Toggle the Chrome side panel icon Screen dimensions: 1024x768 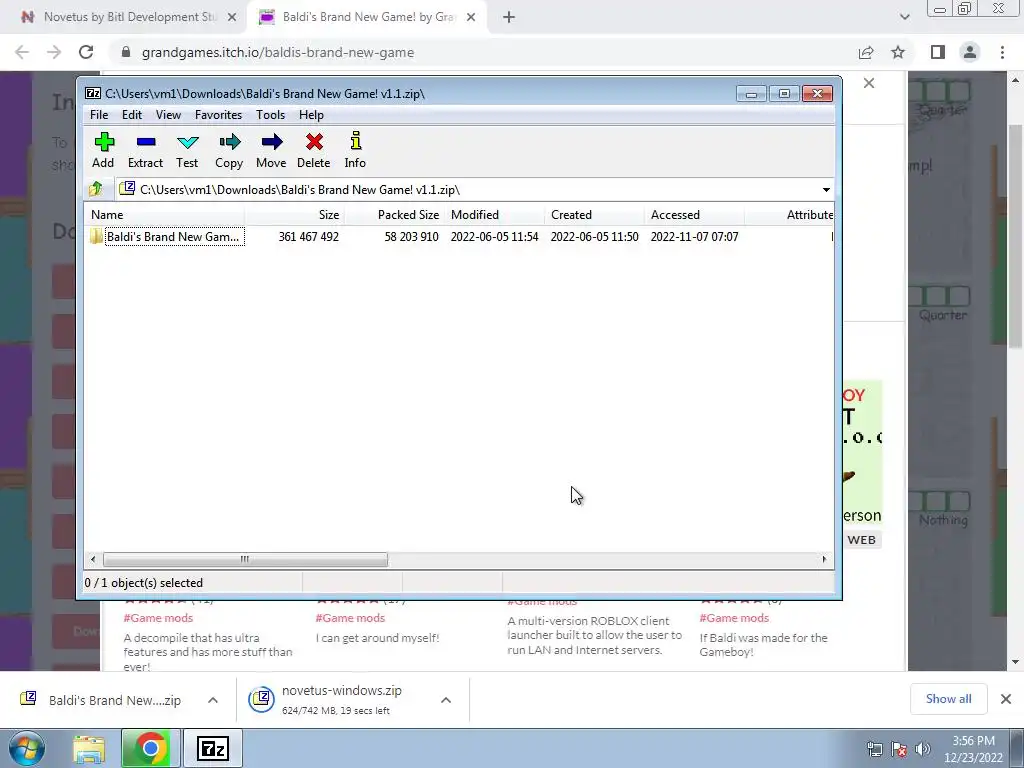pos(938,52)
